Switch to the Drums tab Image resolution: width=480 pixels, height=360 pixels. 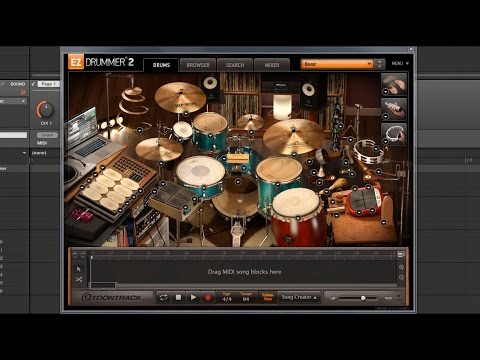tap(161, 65)
